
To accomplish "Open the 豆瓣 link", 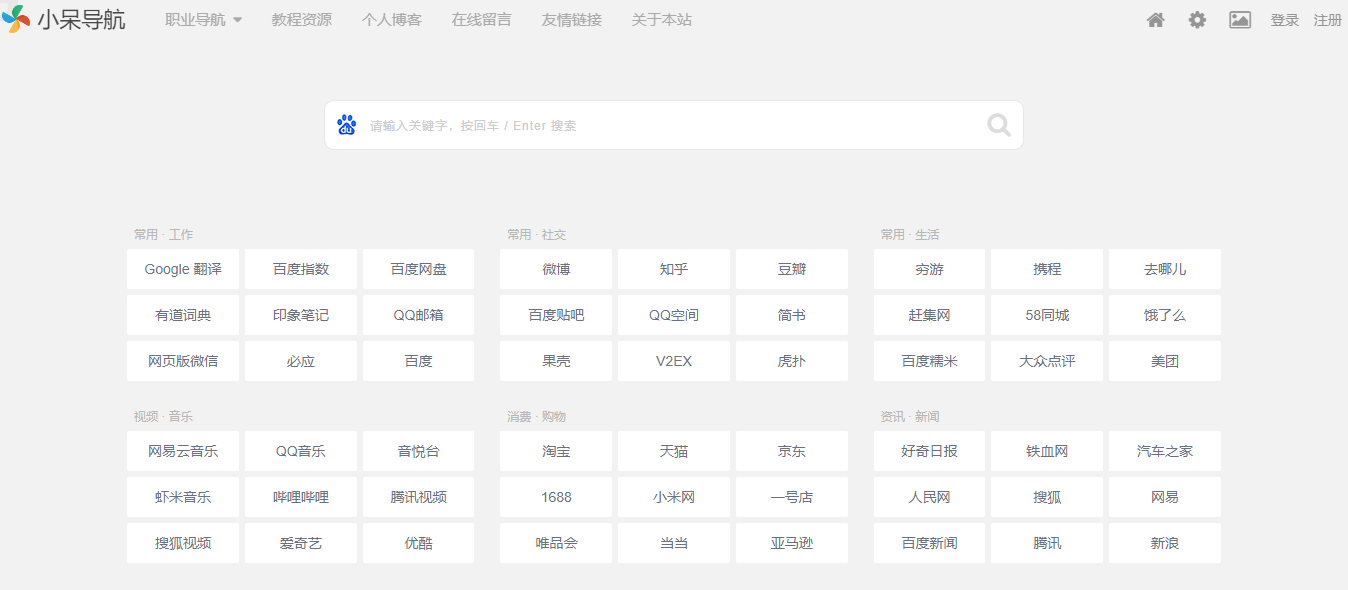I will click(x=792, y=269).
